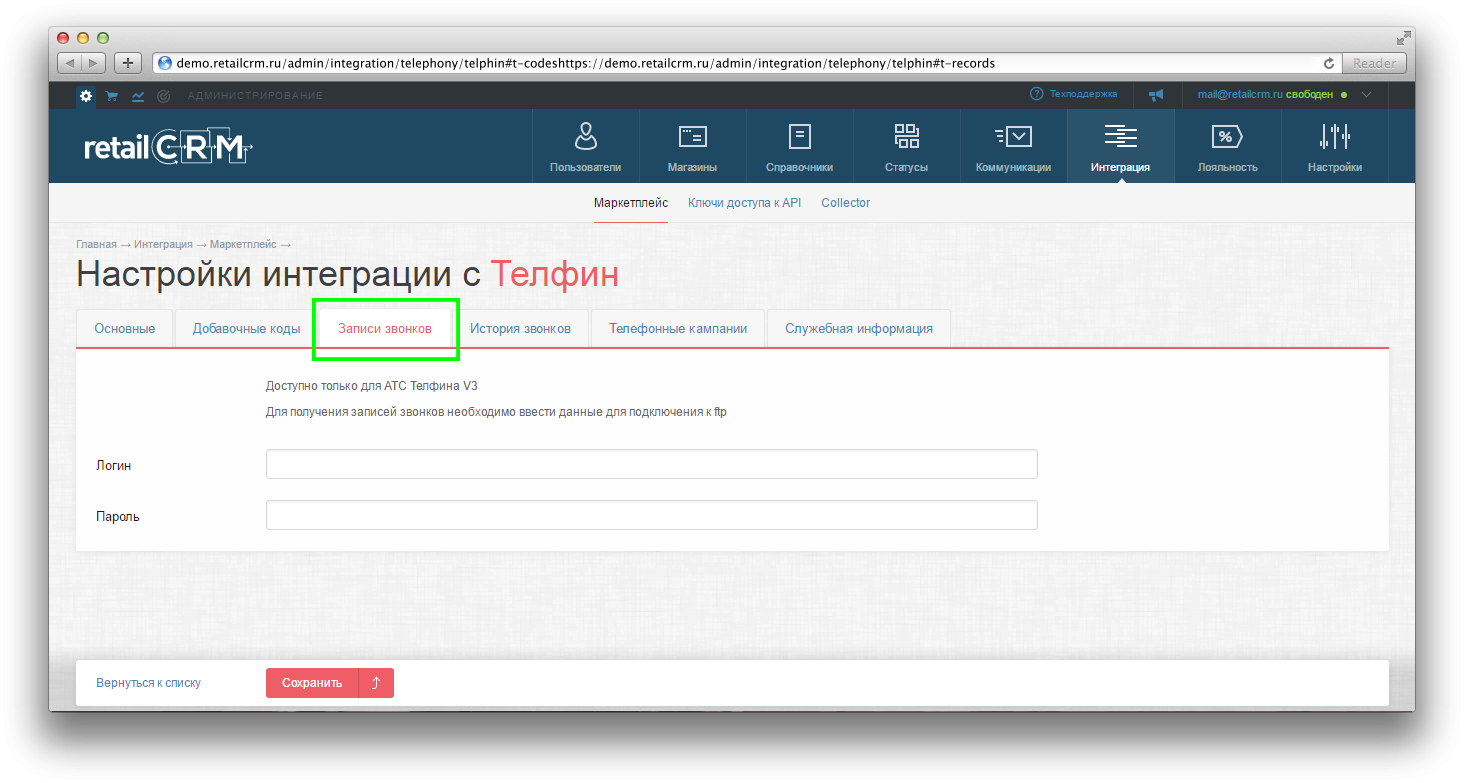Click the Логин field label
The width and height of the screenshot is (1464, 783).
coord(114,465)
